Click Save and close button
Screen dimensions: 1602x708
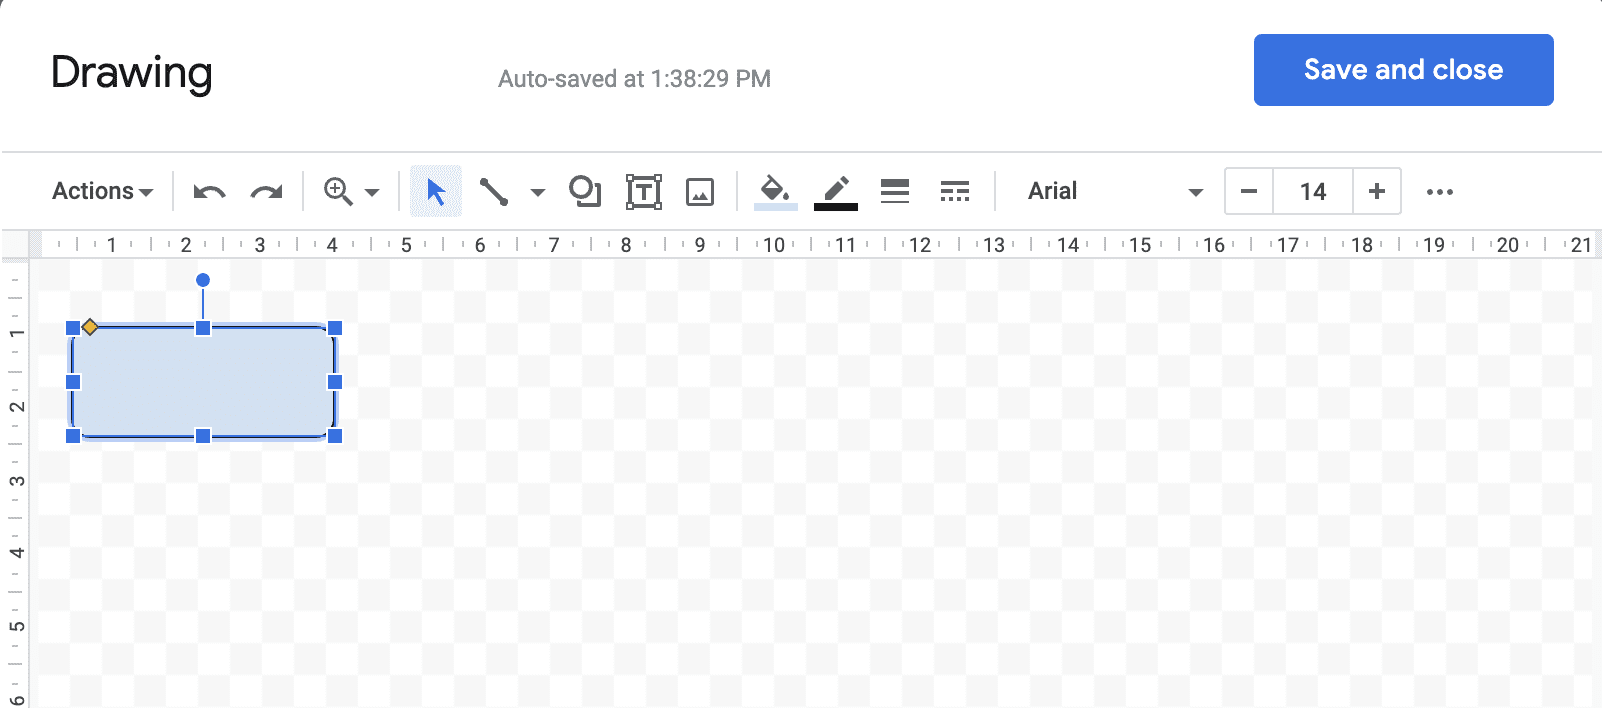click(1404, 70)
